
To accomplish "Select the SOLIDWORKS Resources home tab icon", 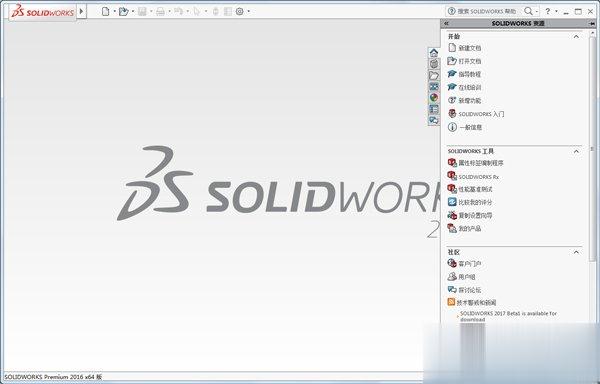I will click(434, 53).
